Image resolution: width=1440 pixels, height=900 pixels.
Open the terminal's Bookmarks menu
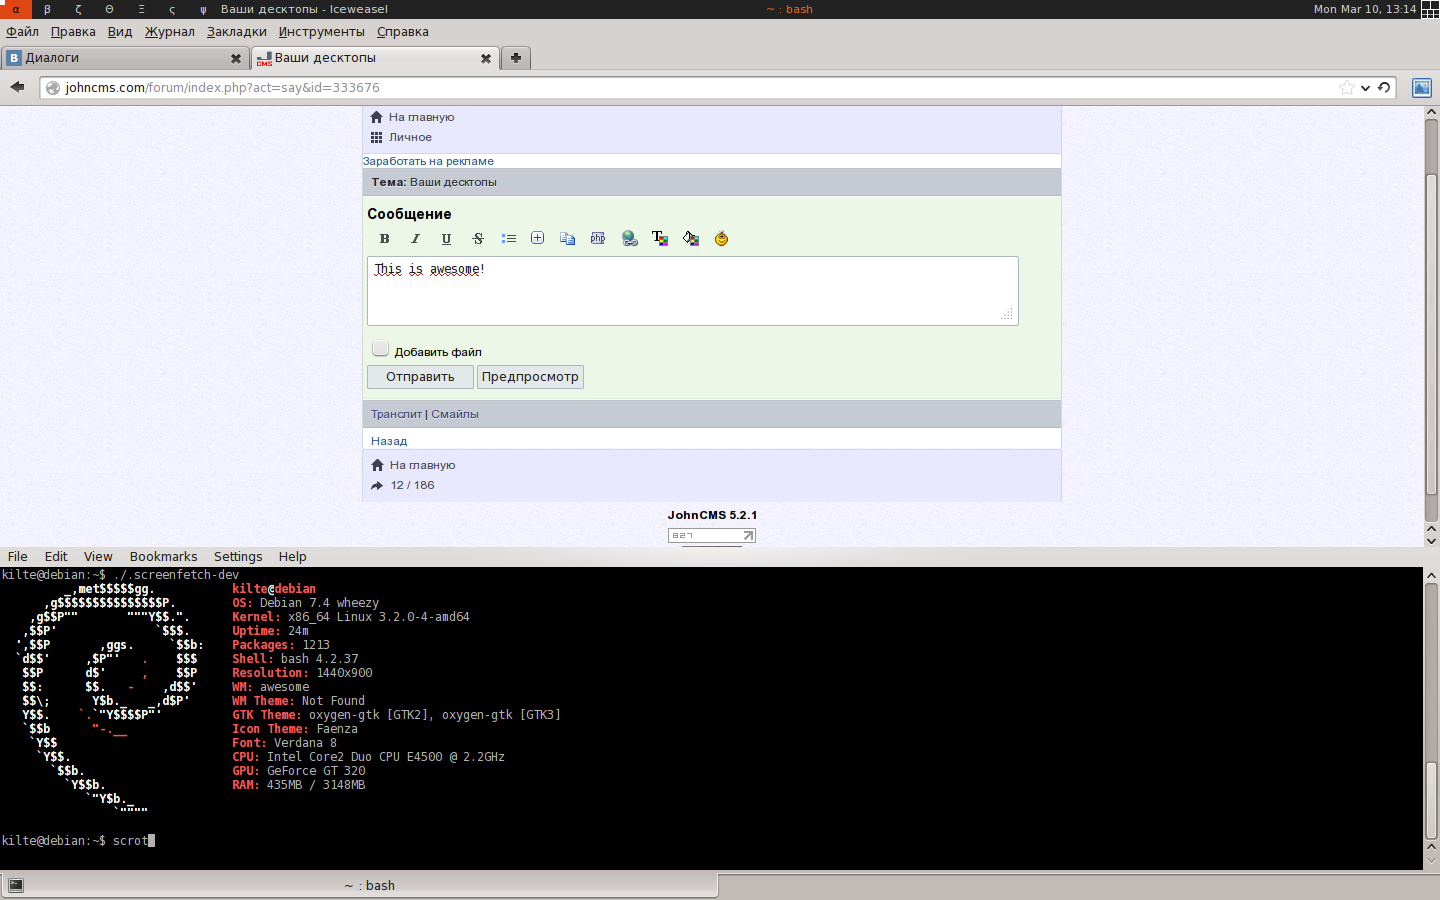tap(163, 557)
